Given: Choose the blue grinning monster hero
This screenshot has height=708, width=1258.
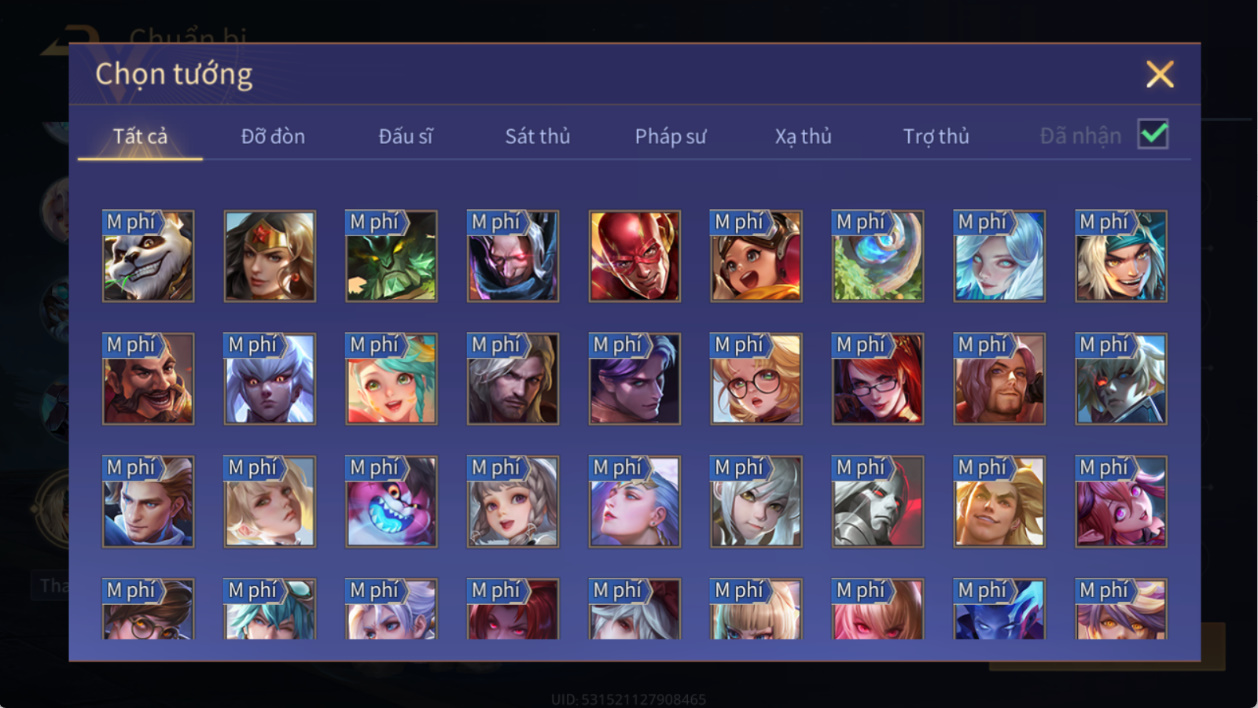Looking at the screenshot, I should pyautogui.click(x=391, y=502).
